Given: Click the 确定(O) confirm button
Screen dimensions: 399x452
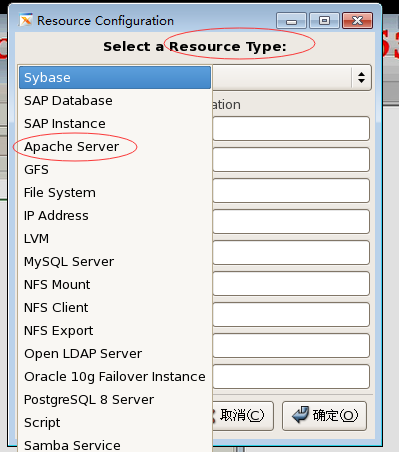Looking at the screenshot, I should [324, 416].
